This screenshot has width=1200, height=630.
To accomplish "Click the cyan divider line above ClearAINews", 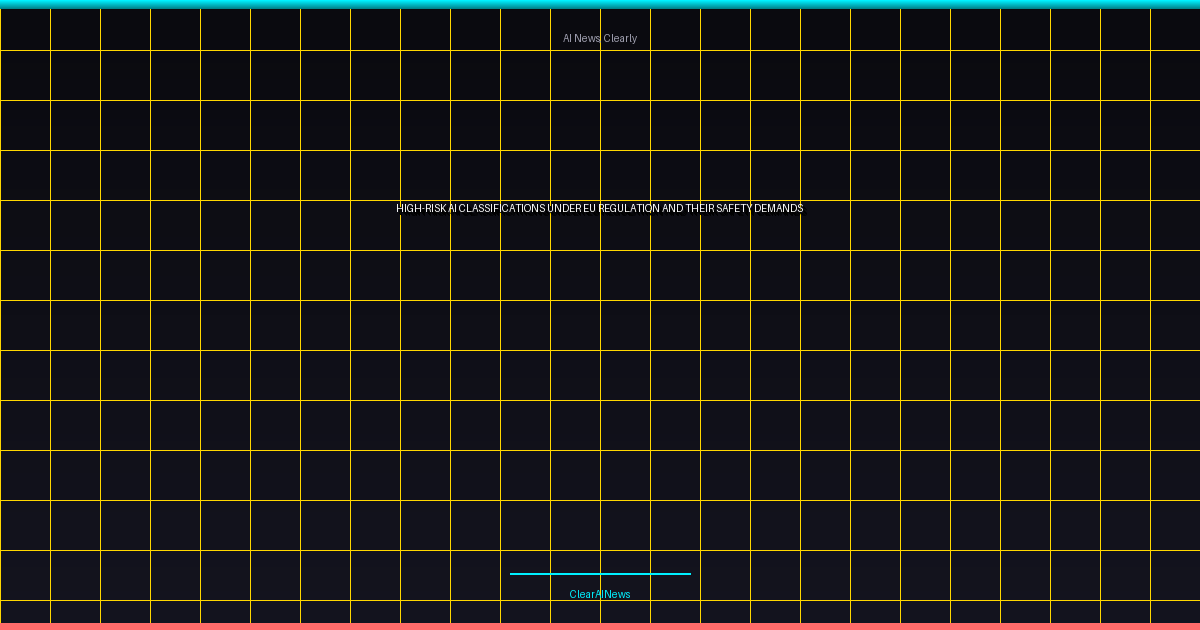I will [x=600, y=574].
